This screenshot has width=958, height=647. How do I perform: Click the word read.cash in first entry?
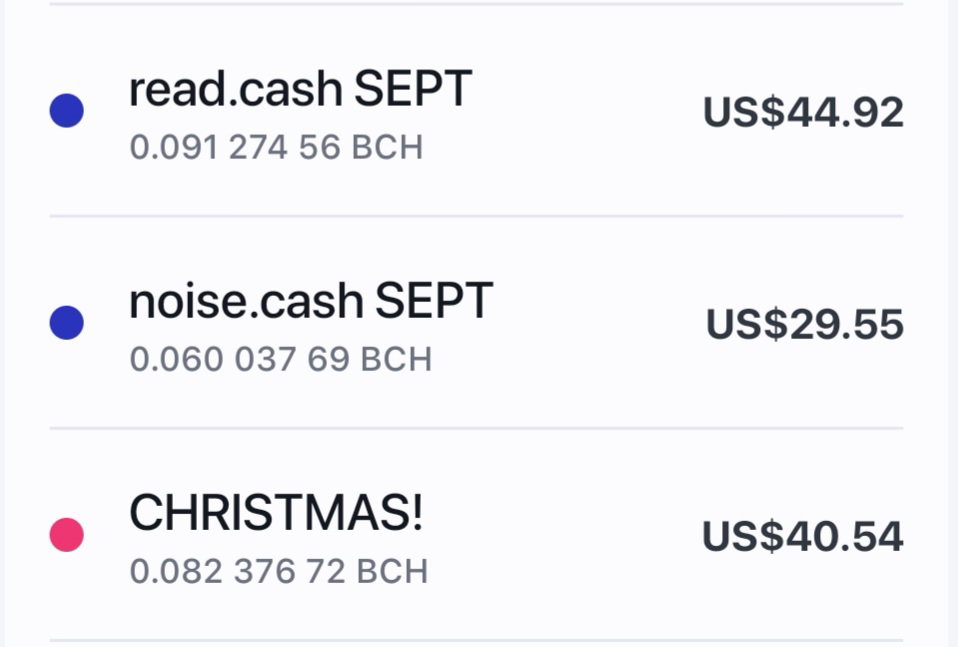[236, 89]
